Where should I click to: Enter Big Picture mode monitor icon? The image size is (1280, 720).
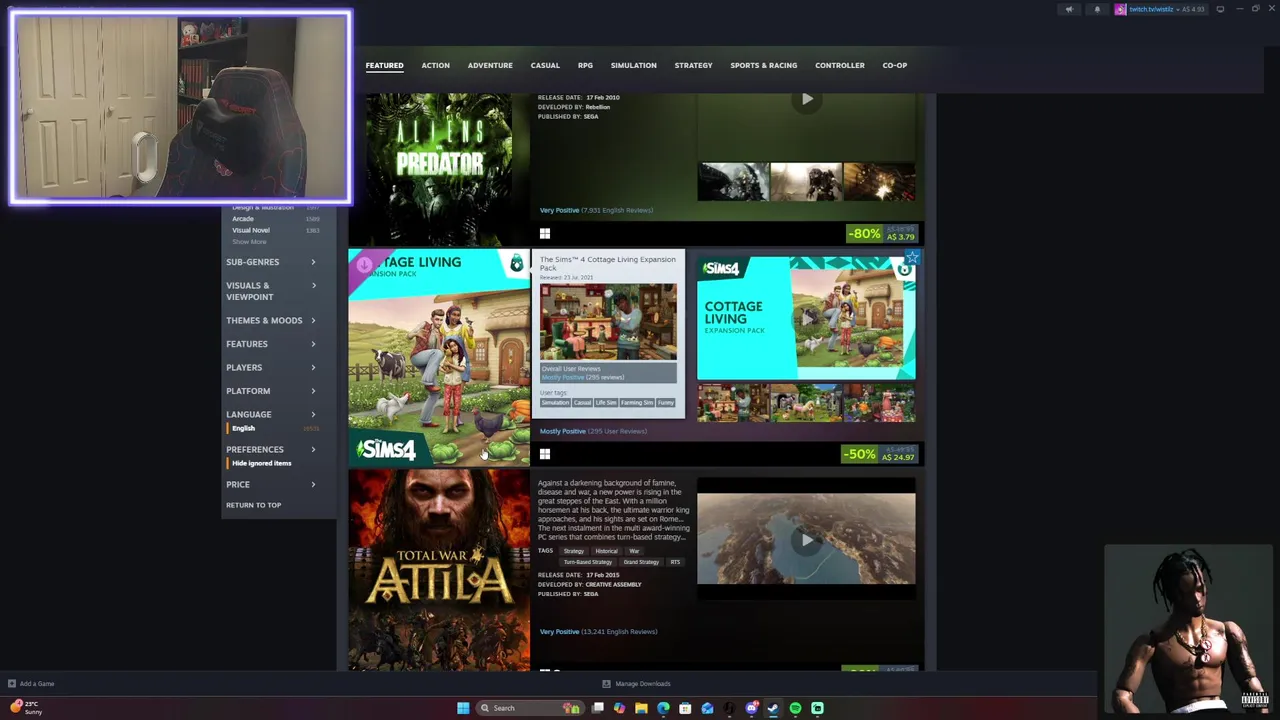(1220, 9)
